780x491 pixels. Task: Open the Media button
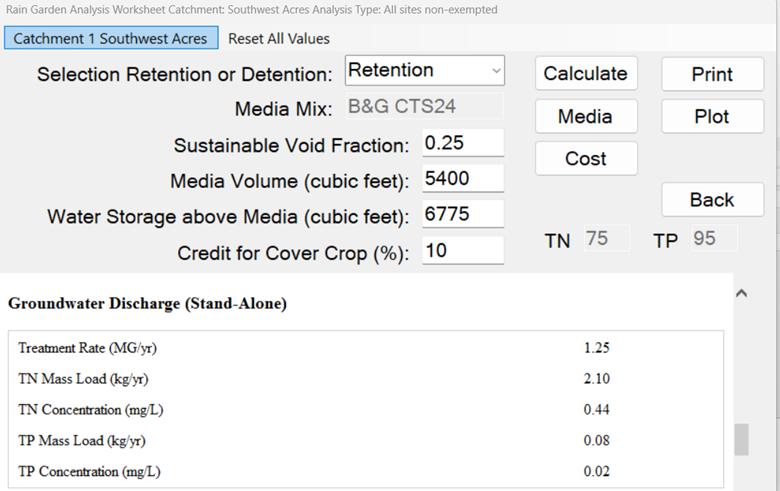point(585,116)
